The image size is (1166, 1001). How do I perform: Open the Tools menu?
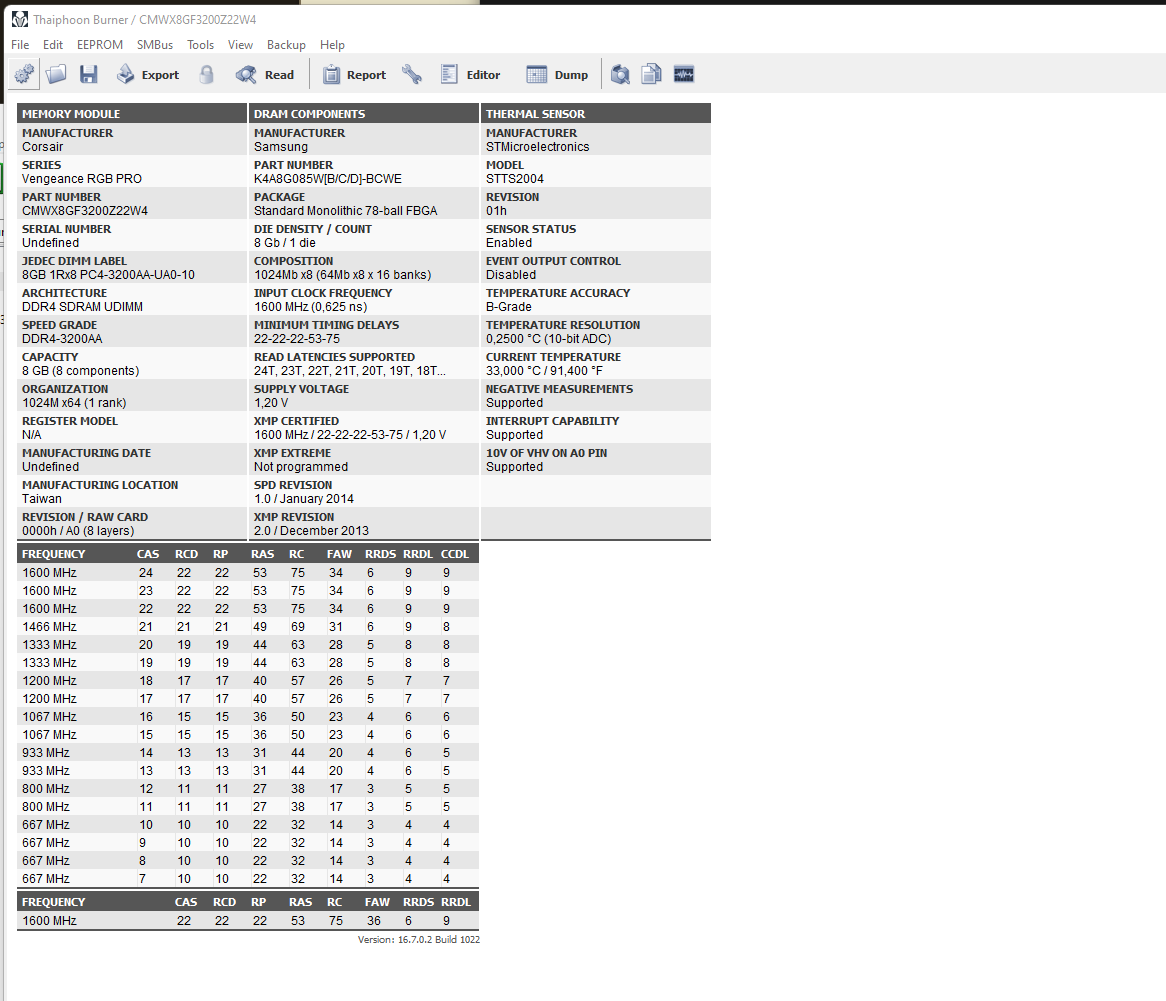pyautogui.click(x=200, y=45)
